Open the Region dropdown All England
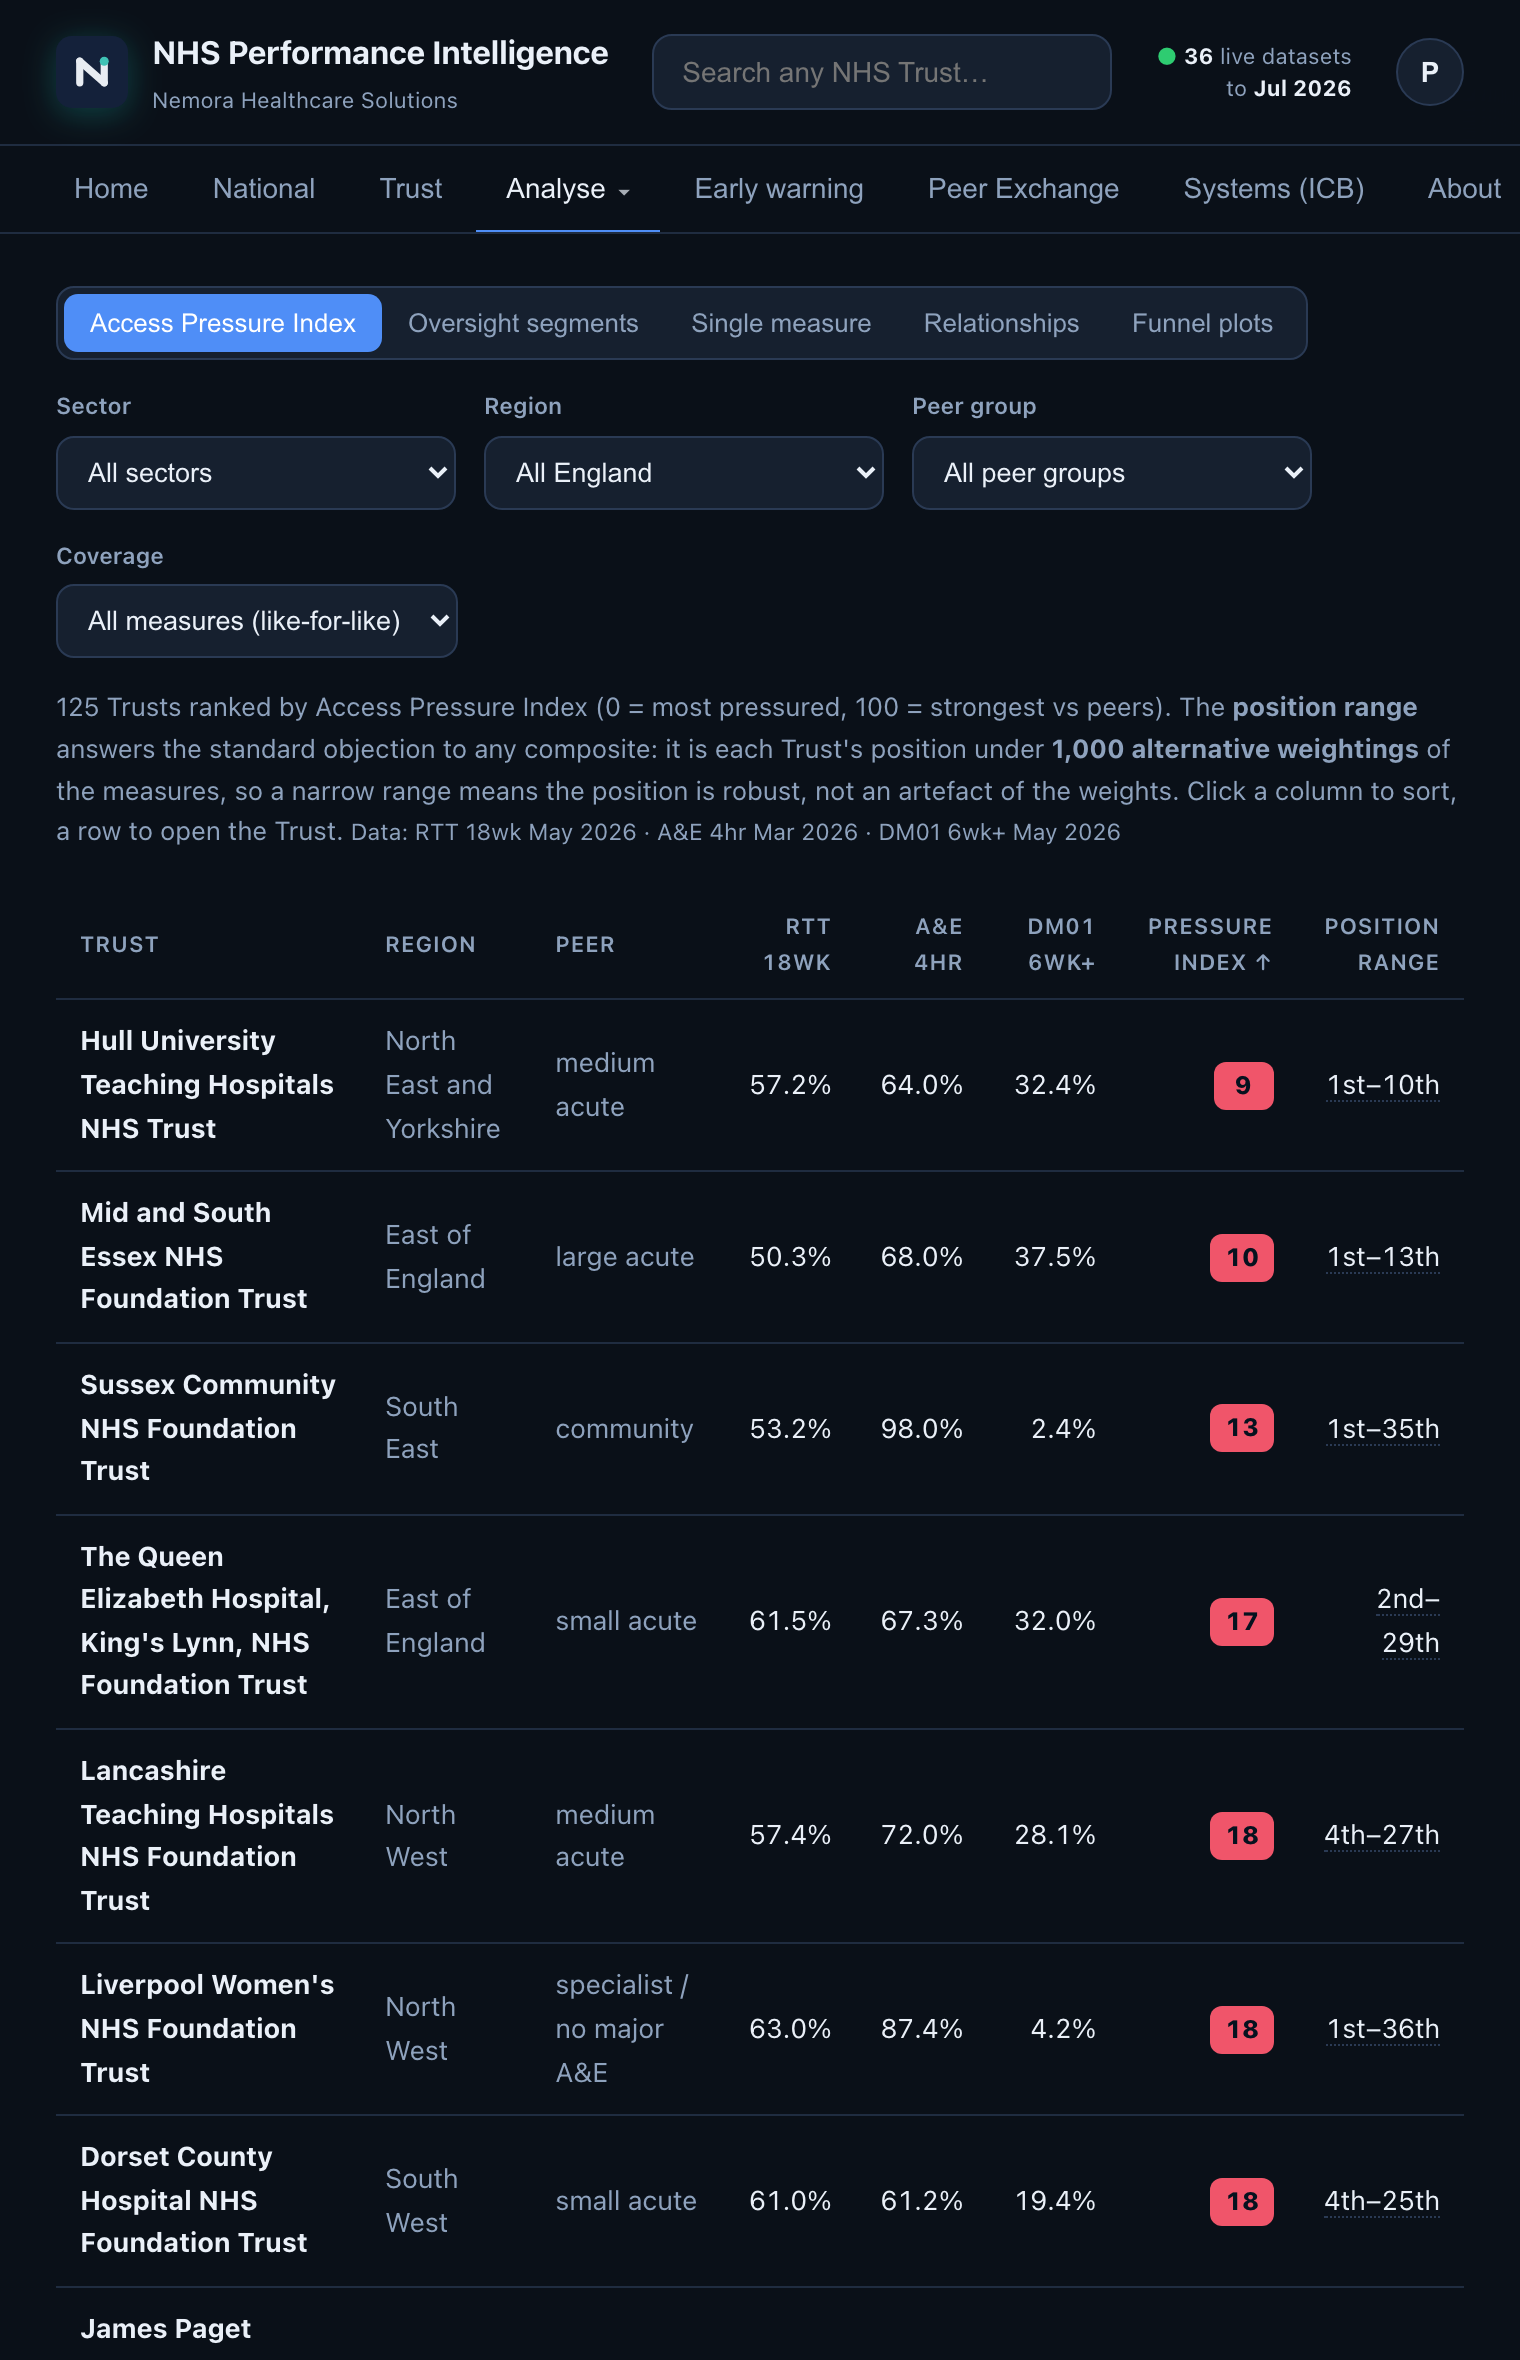This screenshot has height=2360, width=1520. (684, 473)
